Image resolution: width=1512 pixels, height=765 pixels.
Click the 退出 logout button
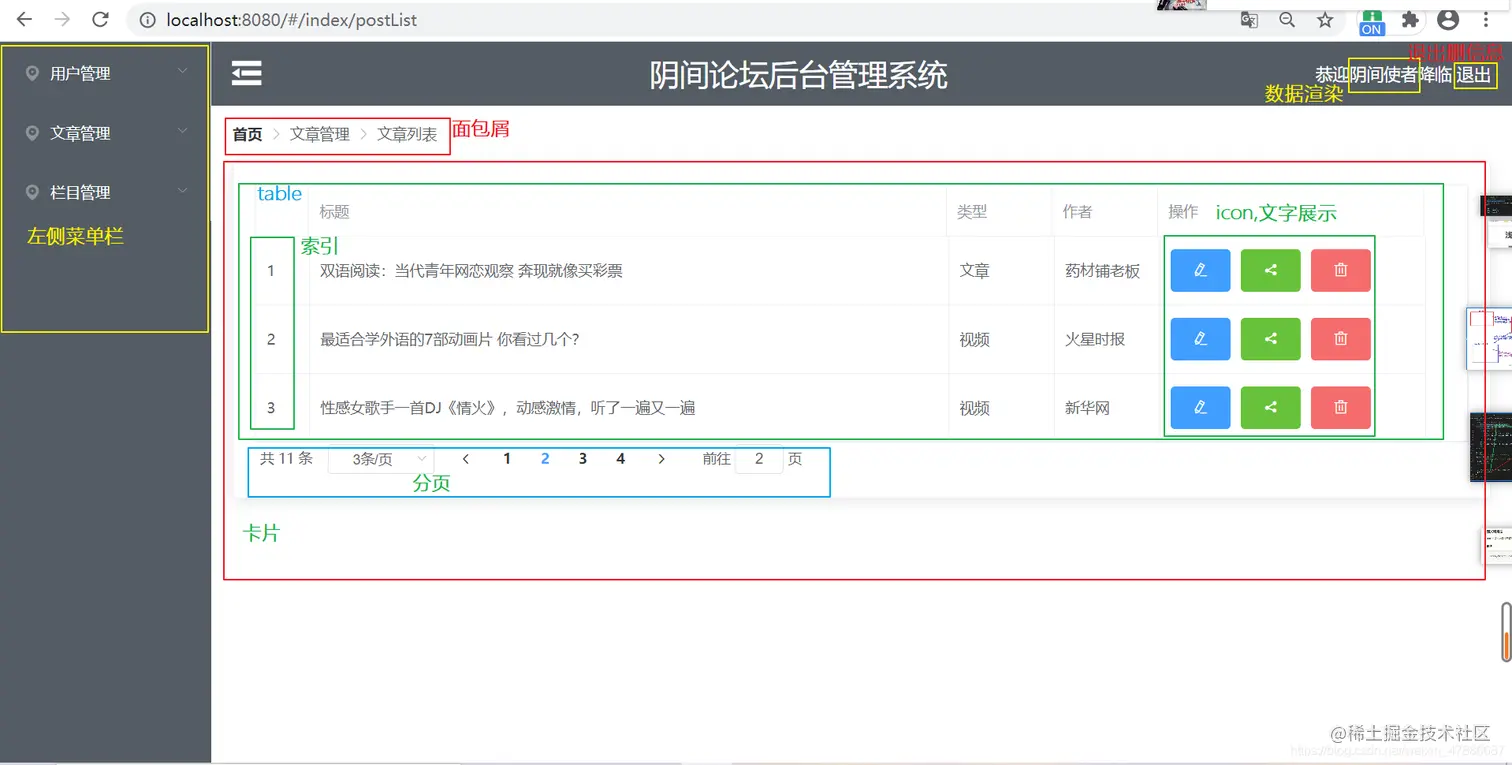coord(1474,75)
